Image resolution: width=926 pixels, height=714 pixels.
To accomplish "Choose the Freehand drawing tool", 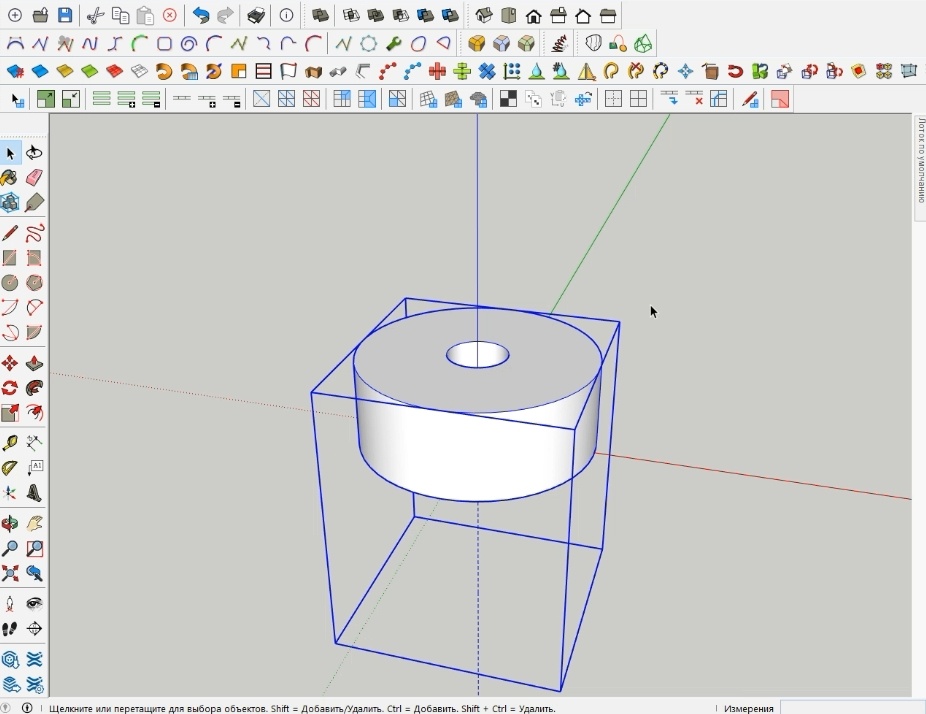I will (x=34, y=233).
